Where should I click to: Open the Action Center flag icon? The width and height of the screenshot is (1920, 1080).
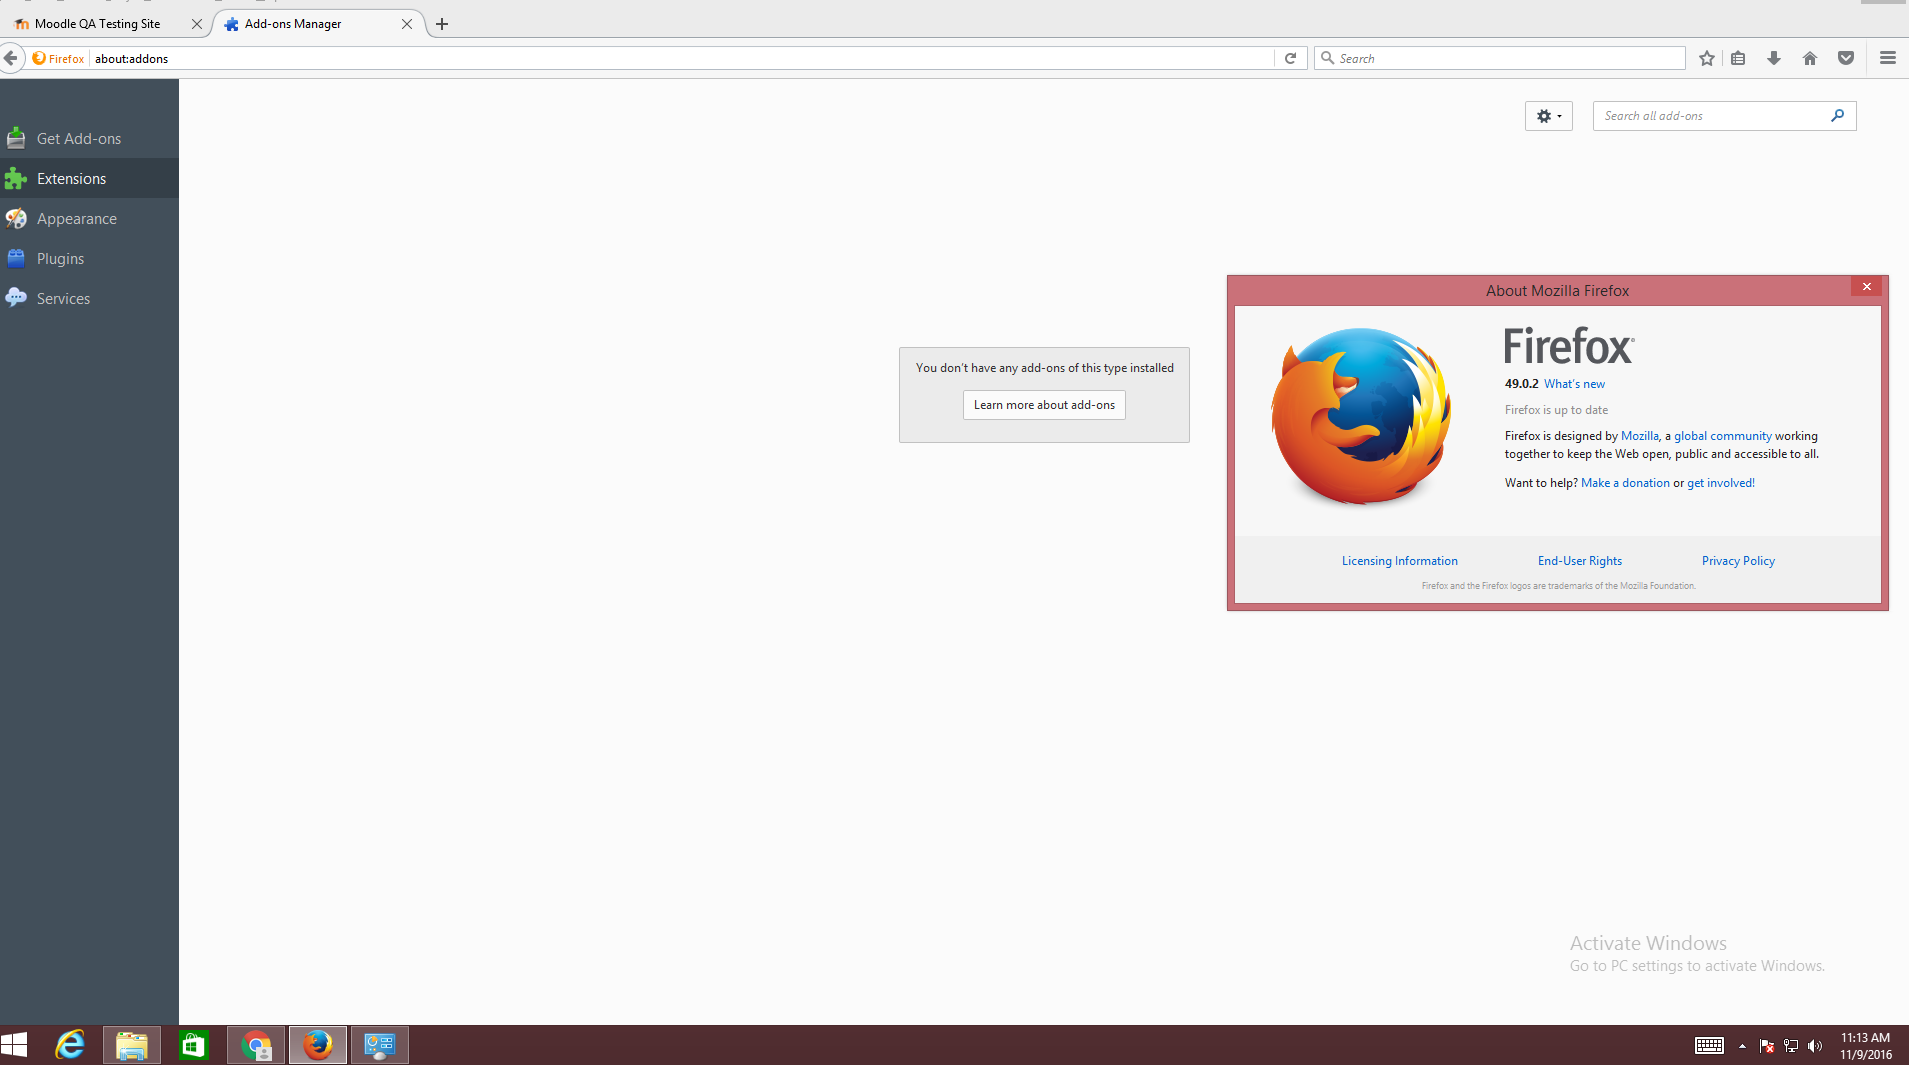point(1767,1046)
